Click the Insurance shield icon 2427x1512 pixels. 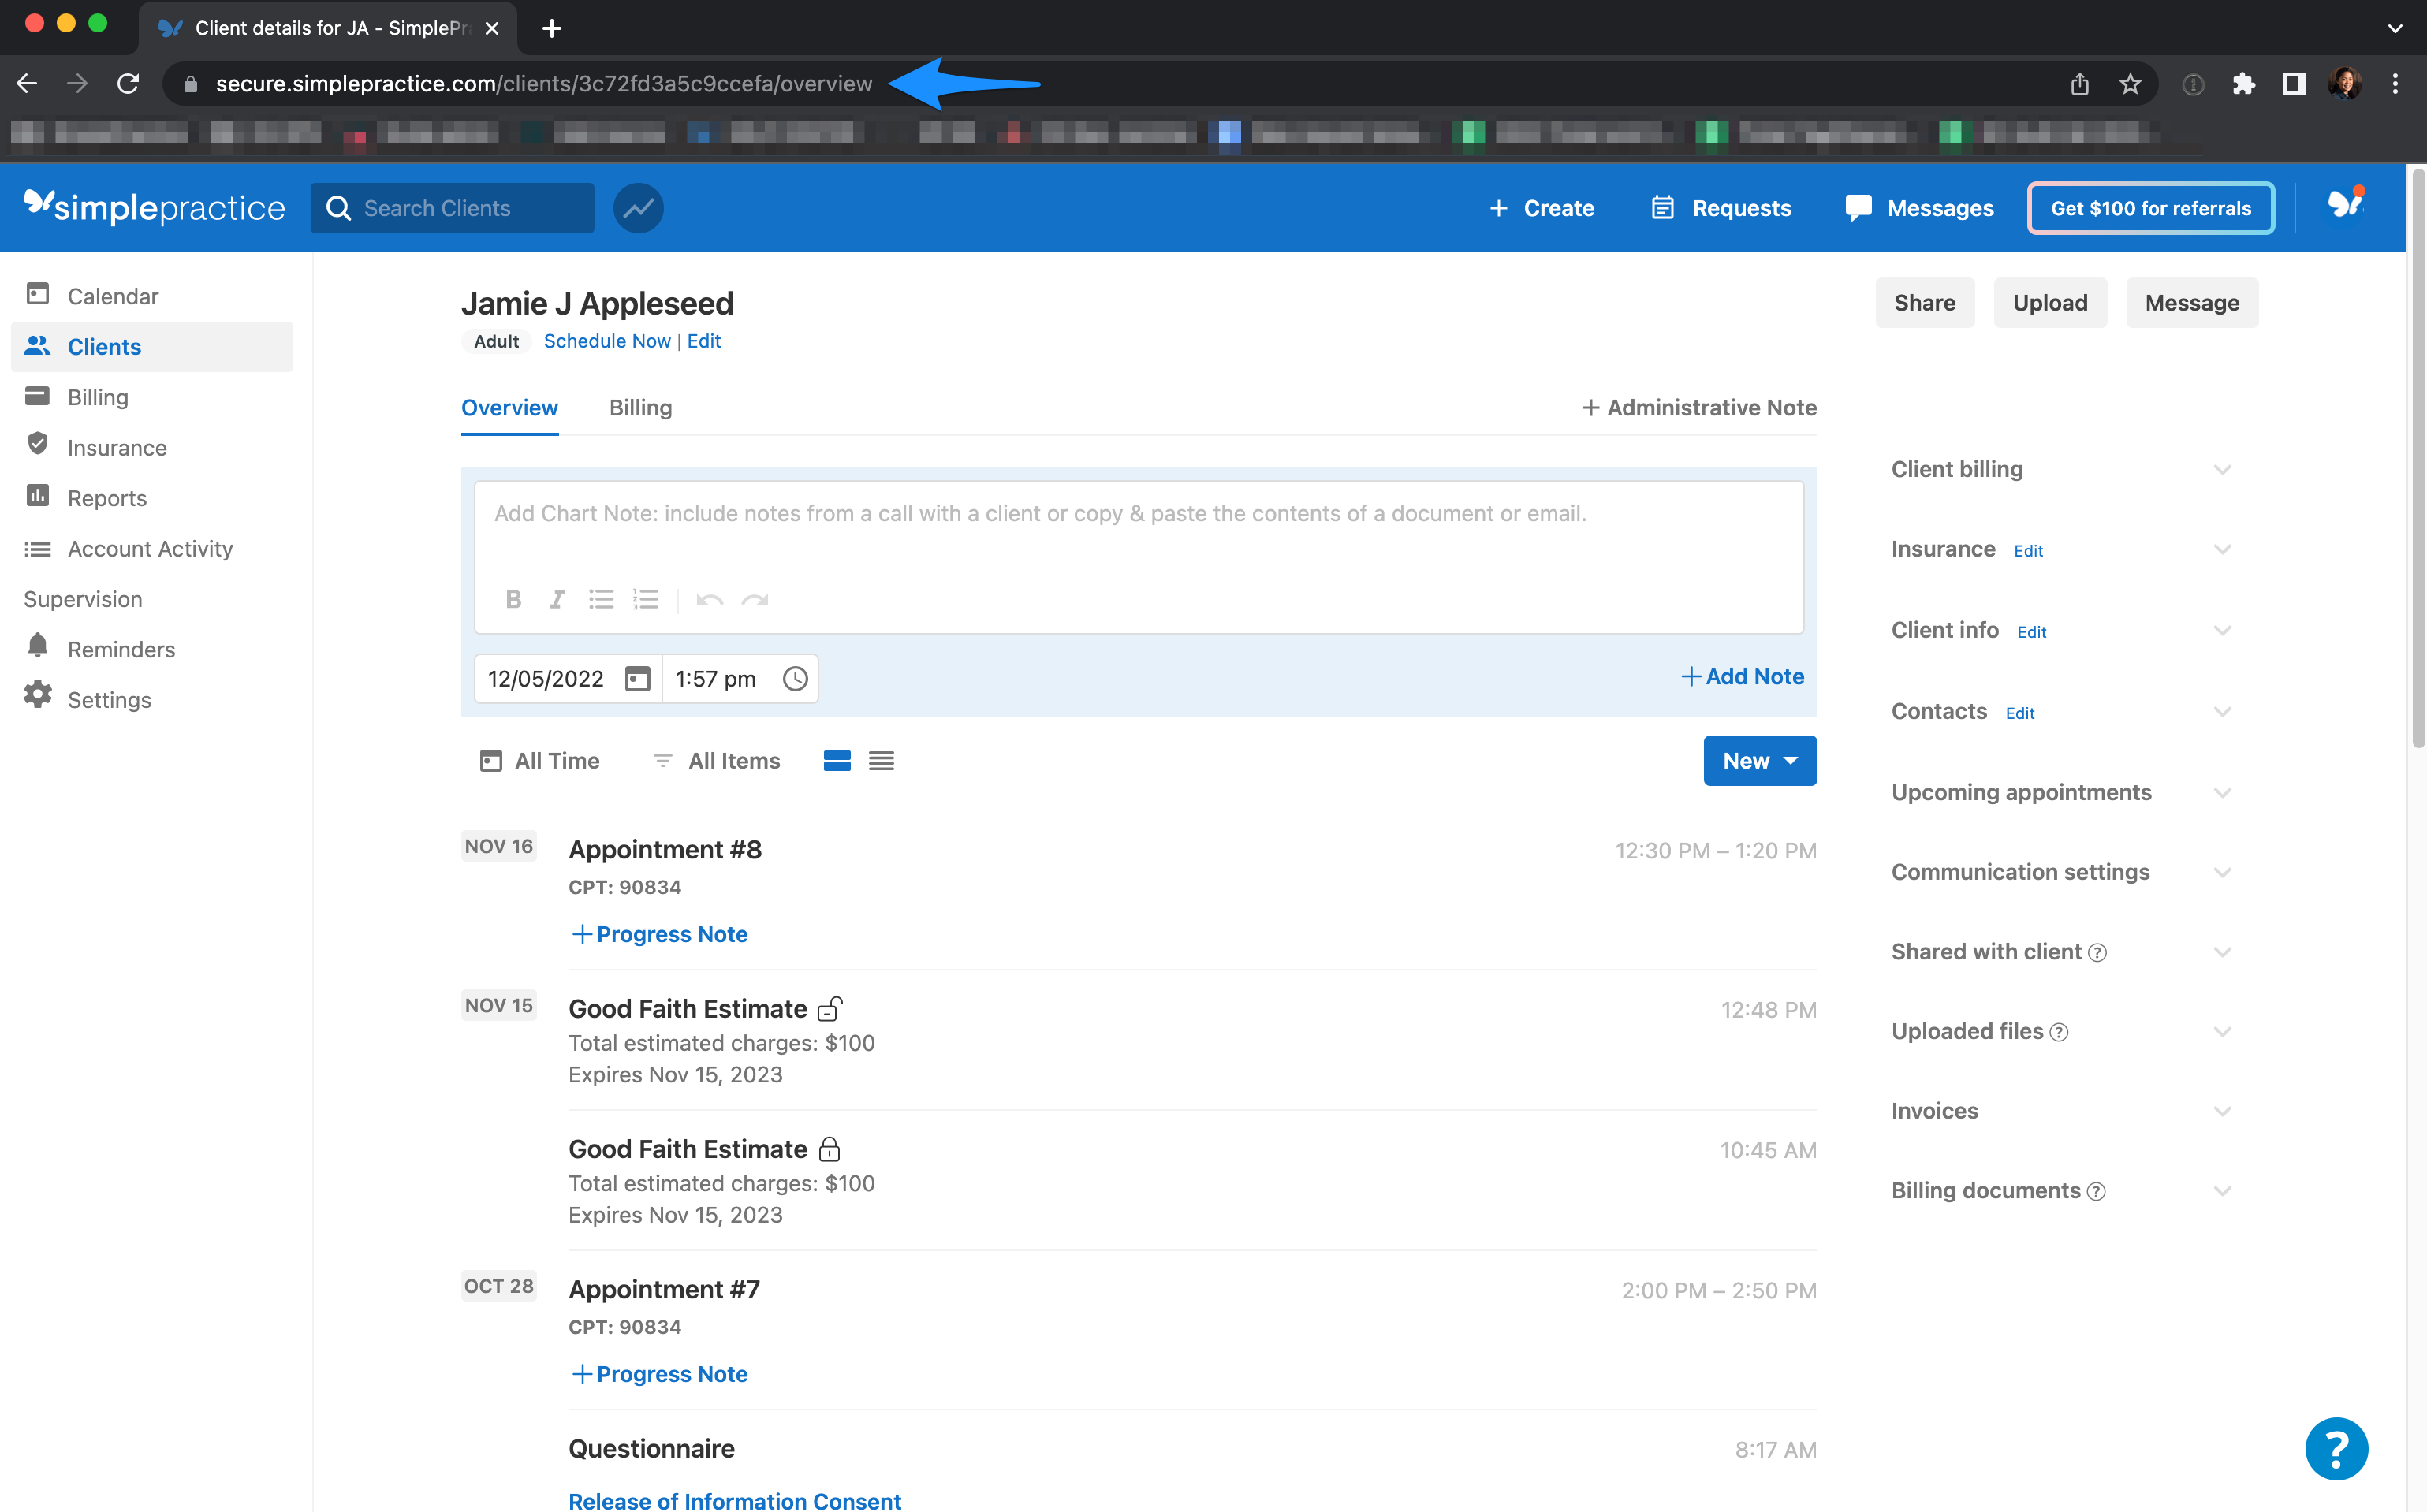(38, 447)
